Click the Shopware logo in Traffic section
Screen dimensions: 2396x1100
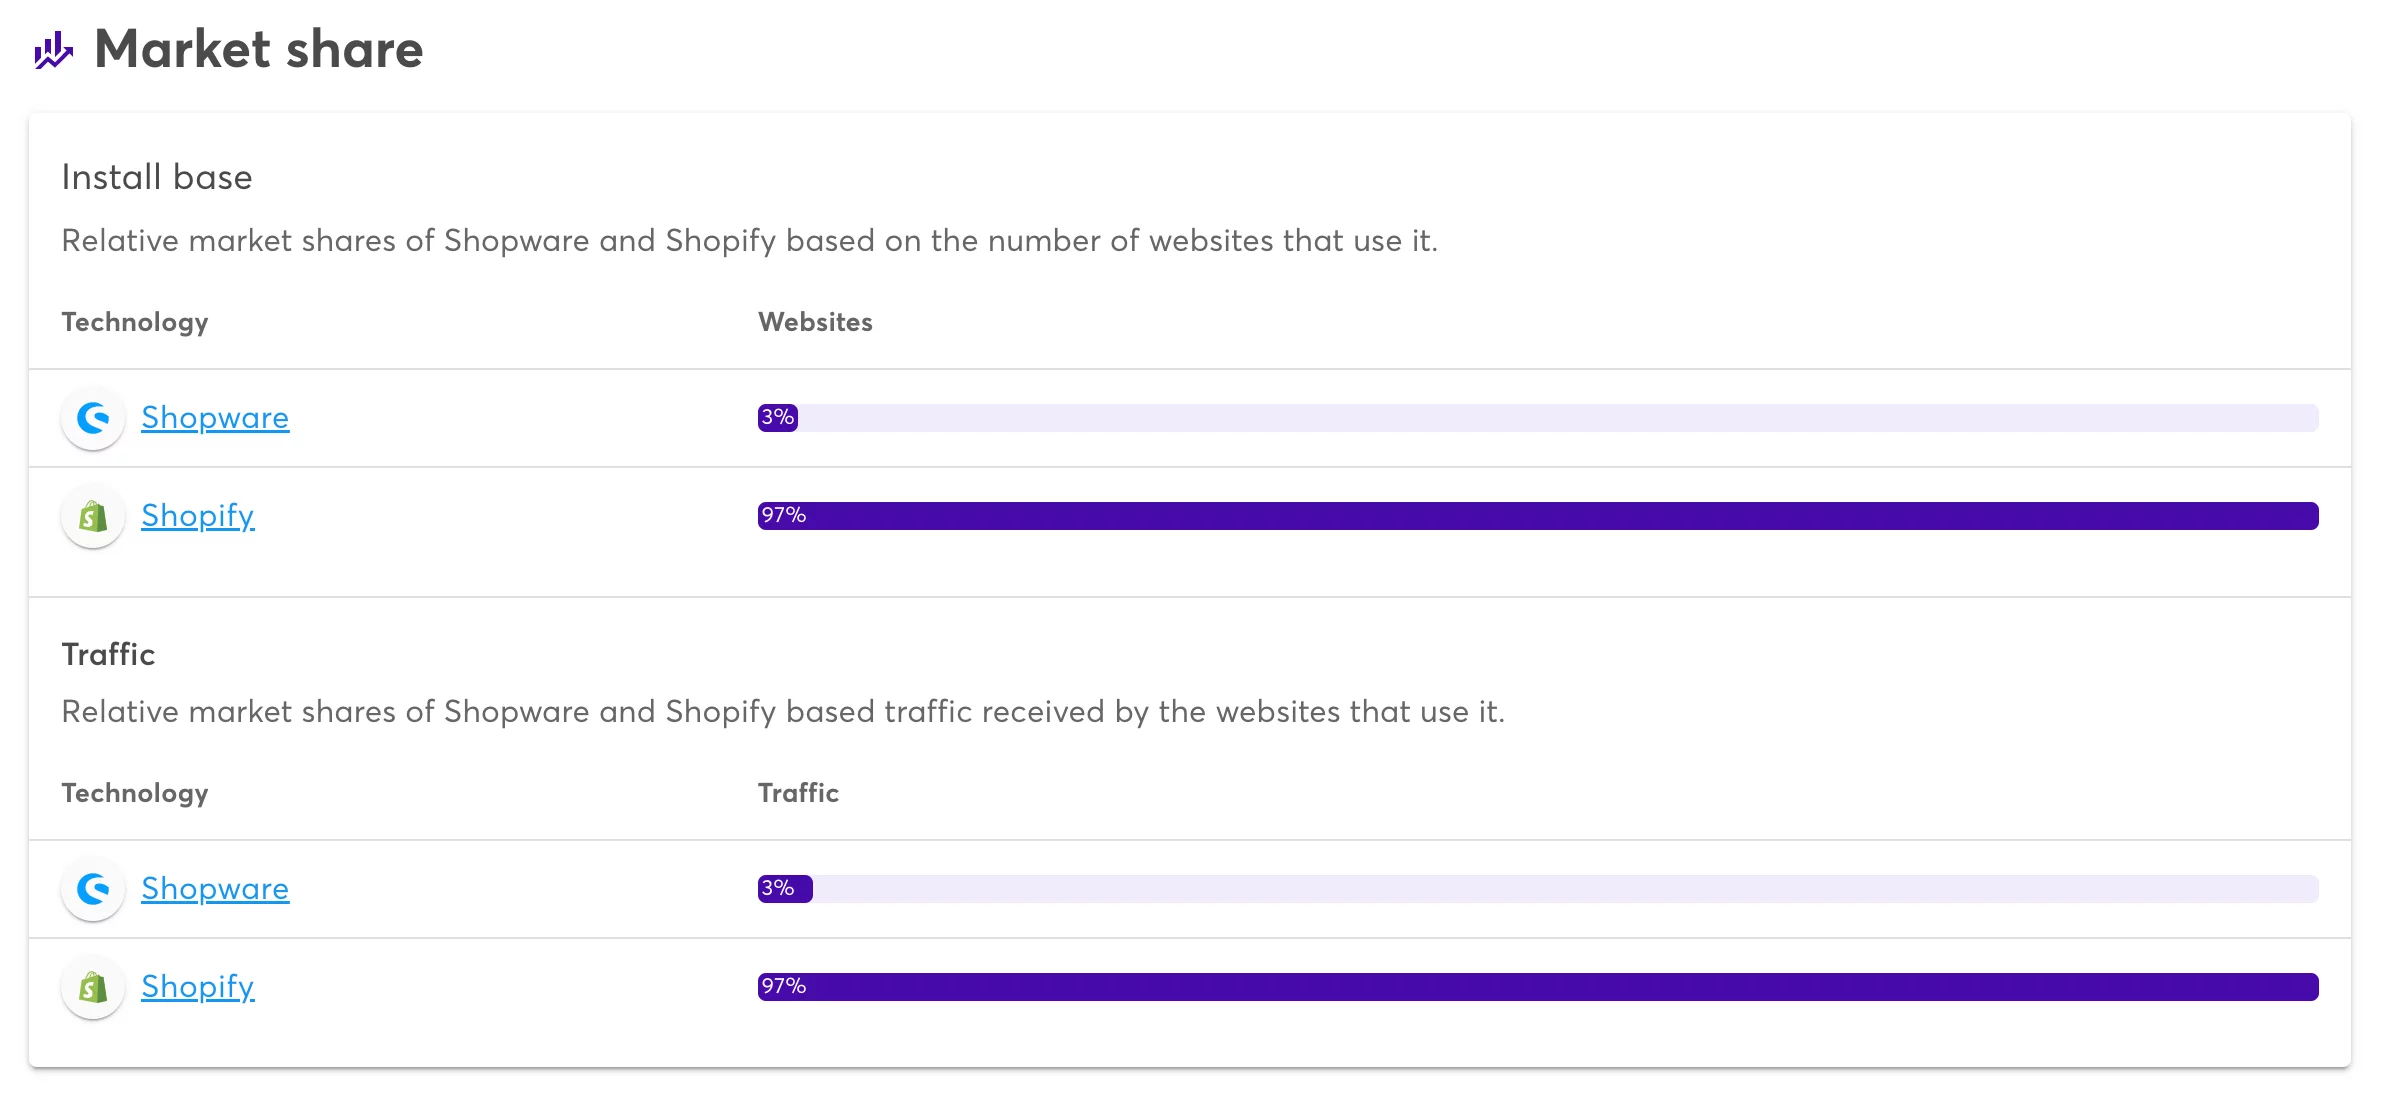pos(92,889)
